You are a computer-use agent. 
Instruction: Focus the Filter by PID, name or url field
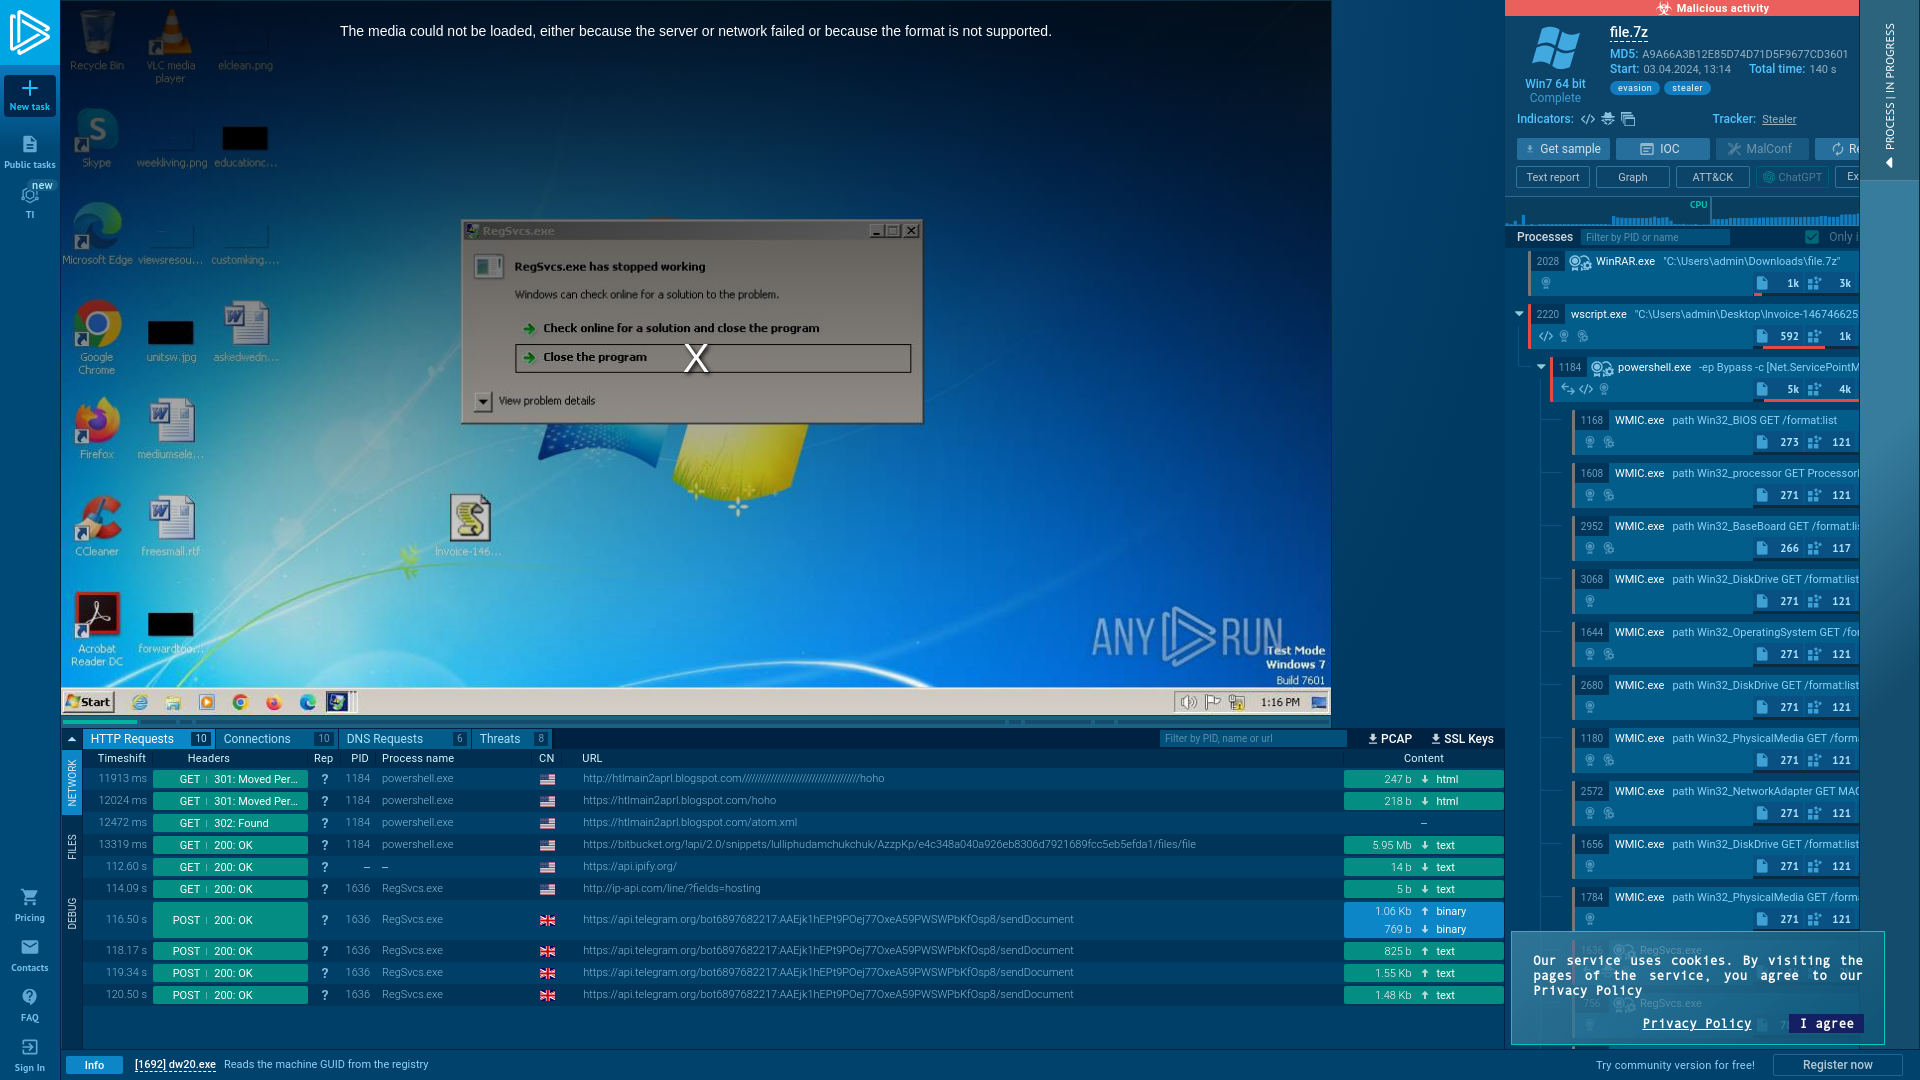[1253, 739]
